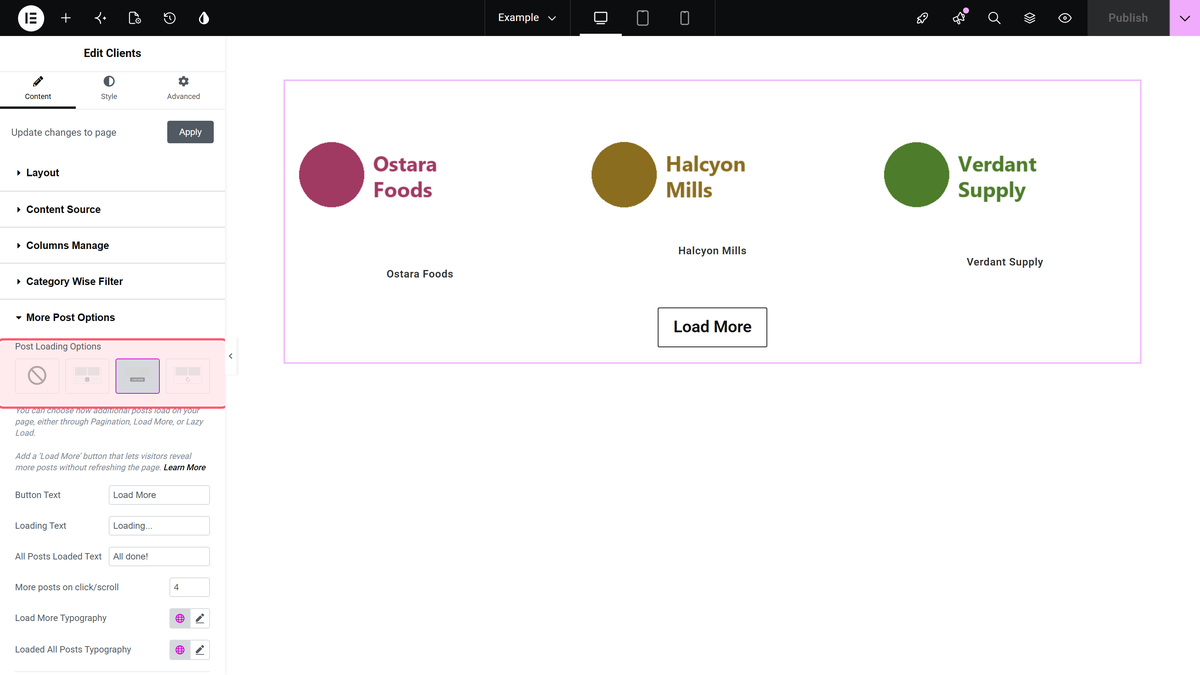Switch to the Advanced tab
1200x675 pixels.
pos(183,88)
